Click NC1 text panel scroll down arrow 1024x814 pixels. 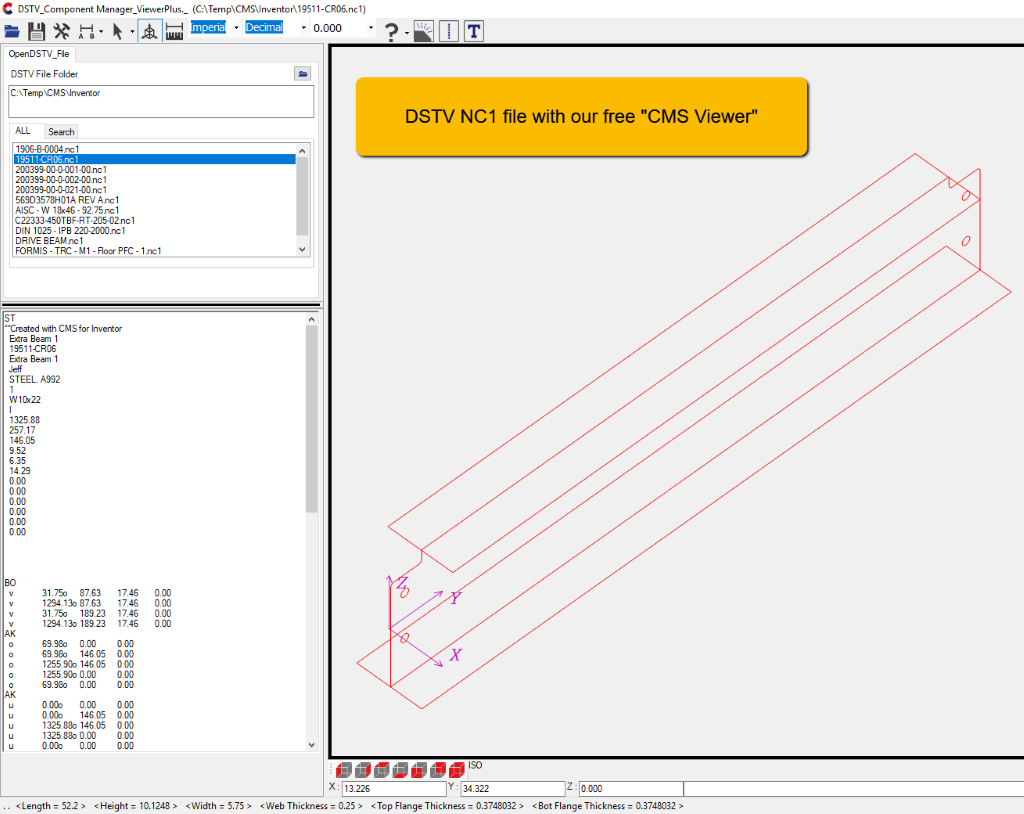click(312, 745)
